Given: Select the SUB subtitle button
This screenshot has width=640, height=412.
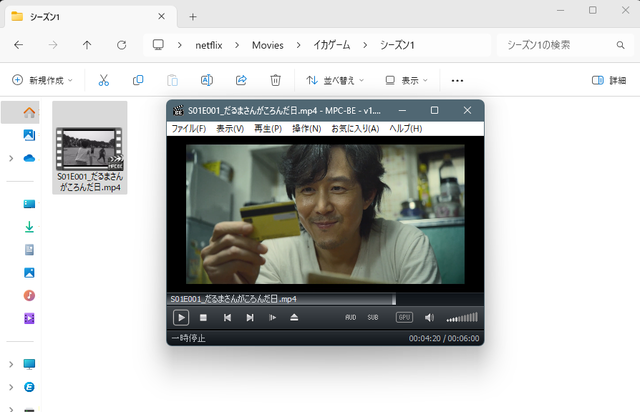Looking at the screenshot, I should [373, 317].
